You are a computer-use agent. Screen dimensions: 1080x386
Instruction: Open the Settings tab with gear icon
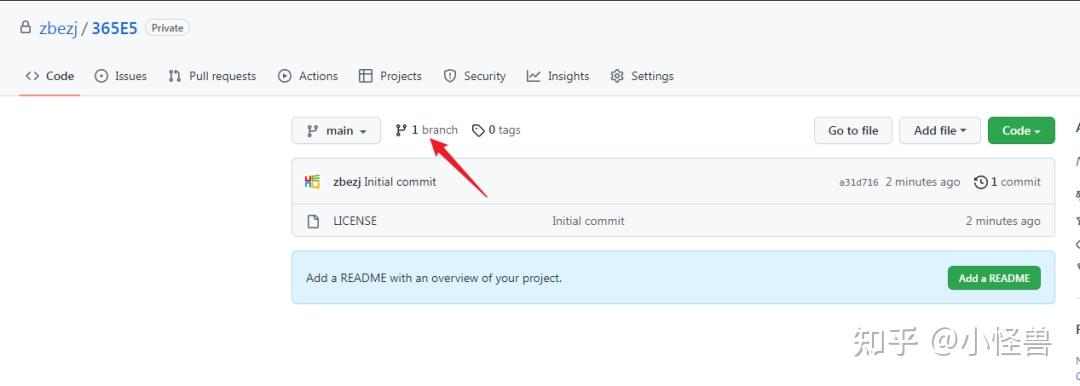point(642,76)
